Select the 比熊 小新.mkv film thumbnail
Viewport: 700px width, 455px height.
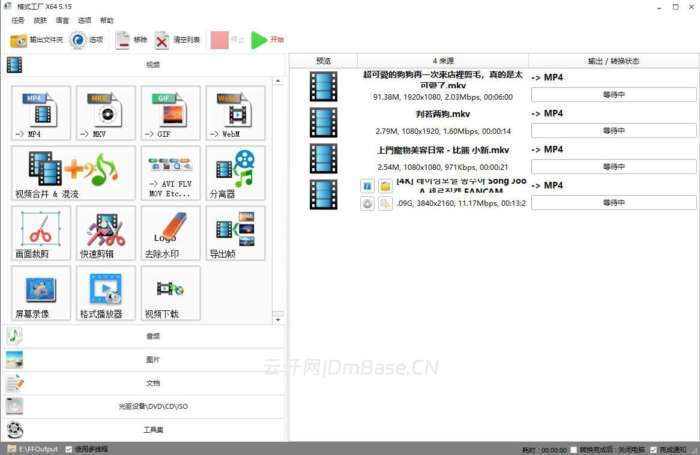[324, 159]
